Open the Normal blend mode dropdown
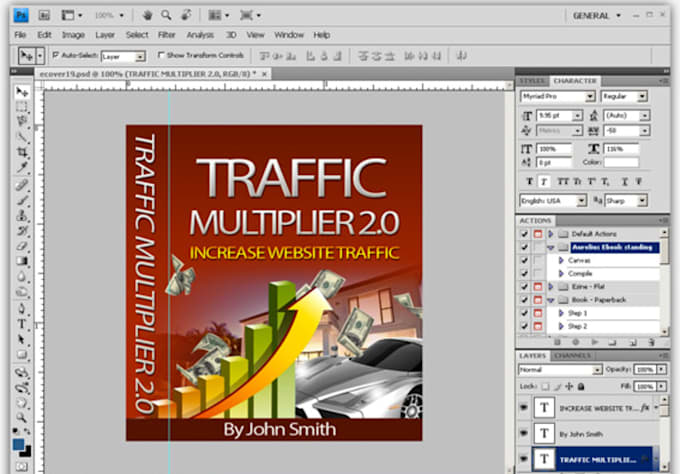Screen dimensions: 680x474 click(597, 370)
